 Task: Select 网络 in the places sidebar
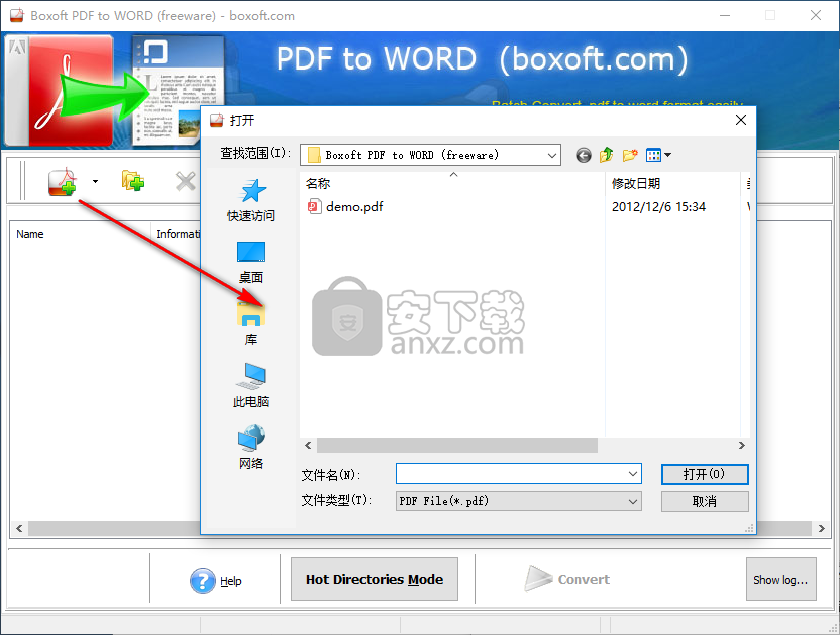click(x=251, y=447)
